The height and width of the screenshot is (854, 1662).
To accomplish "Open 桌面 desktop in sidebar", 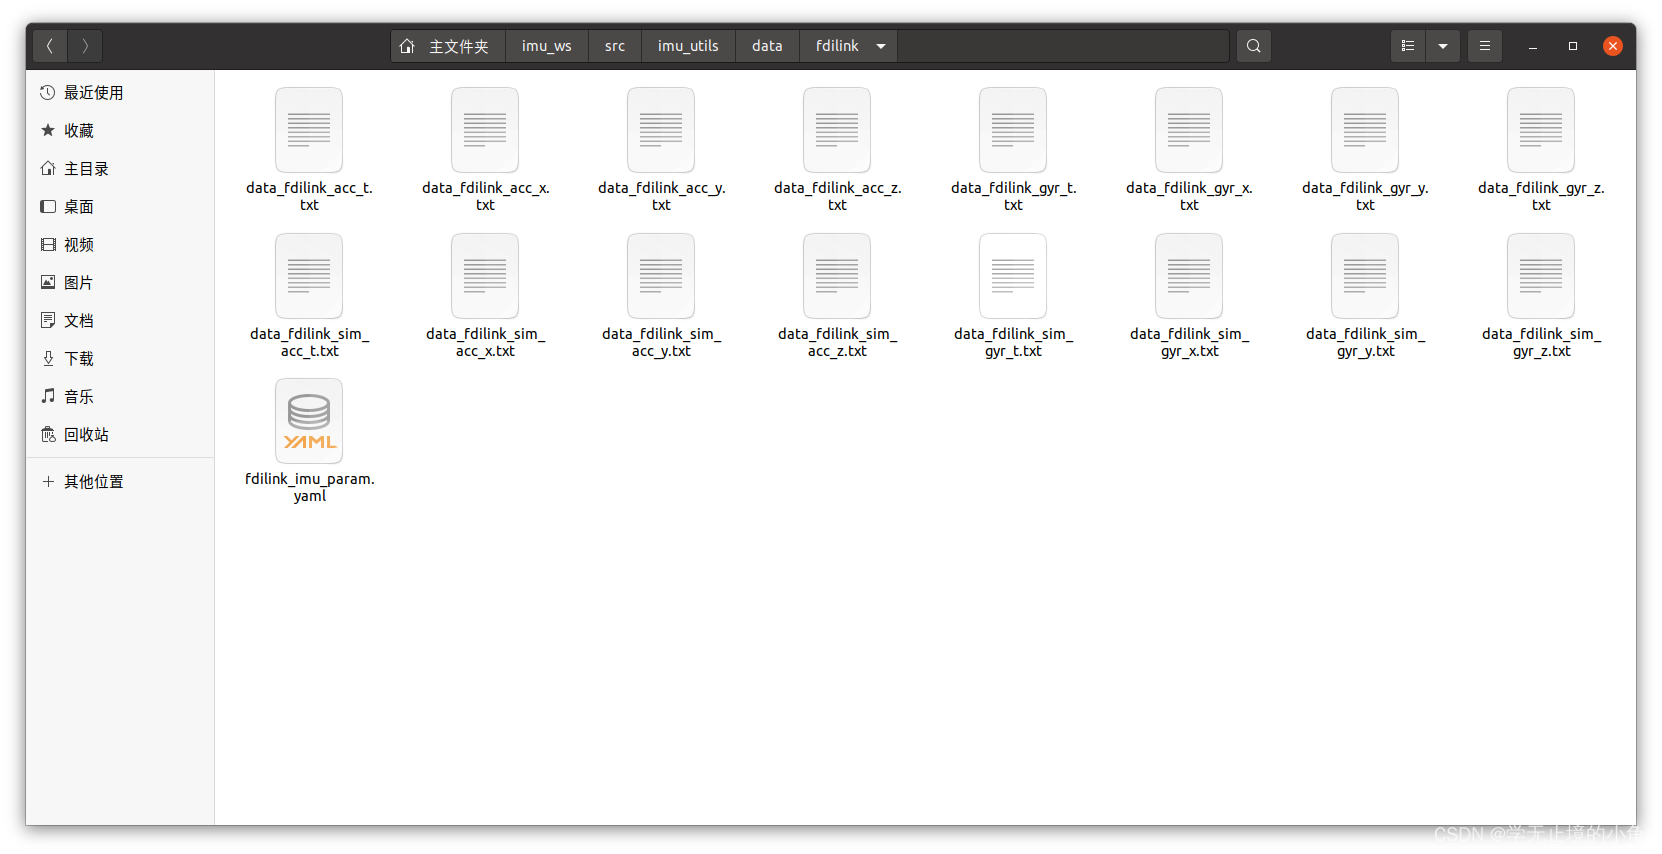I will 120,207.
